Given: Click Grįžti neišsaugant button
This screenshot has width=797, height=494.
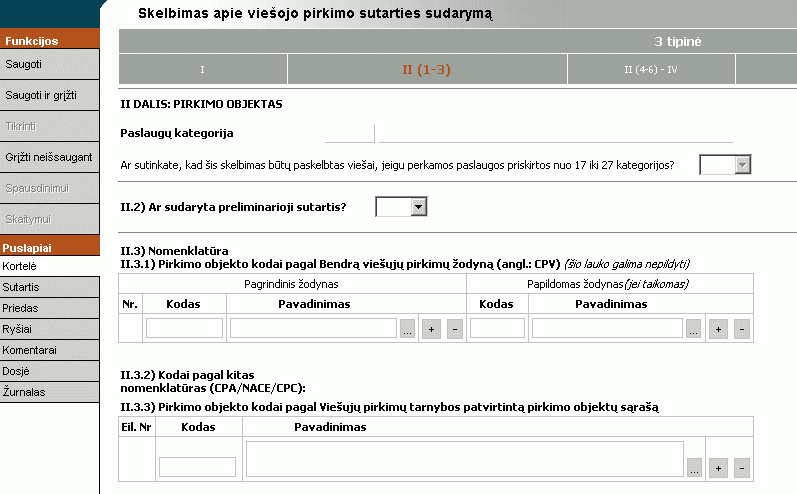Looking at the screenshot, I should point(49,157).
